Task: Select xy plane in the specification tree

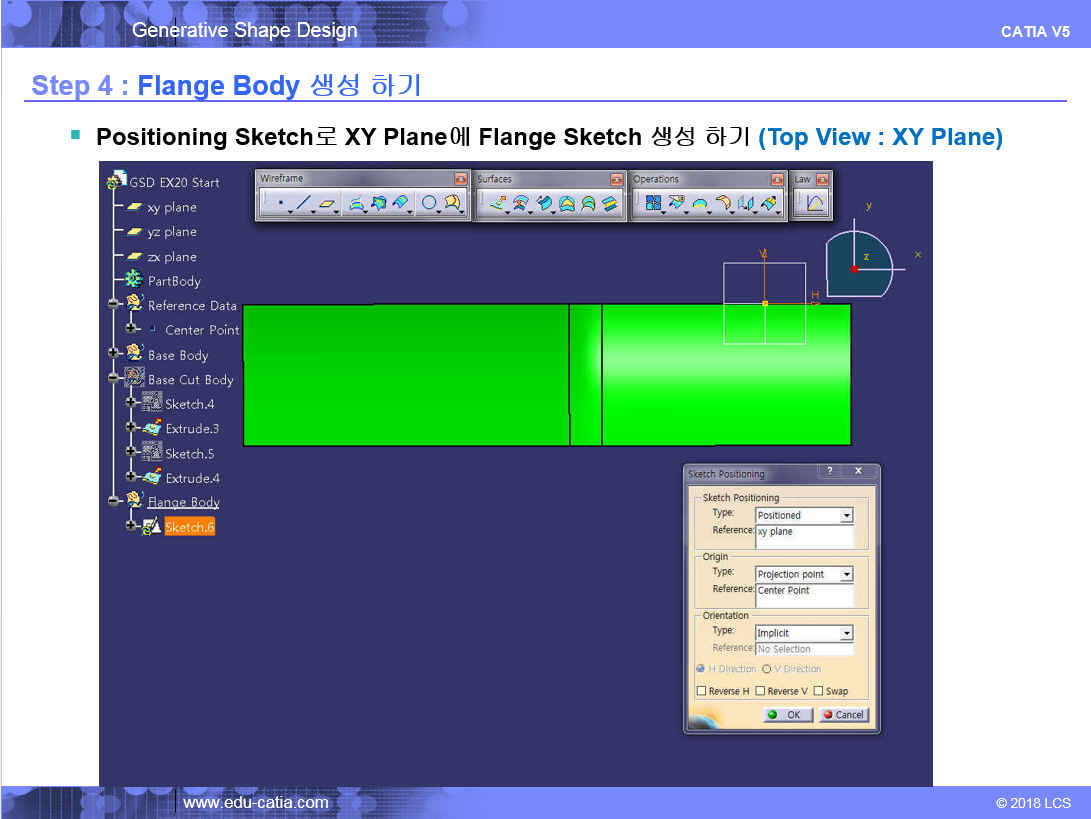Action: [x=171, y=207]
